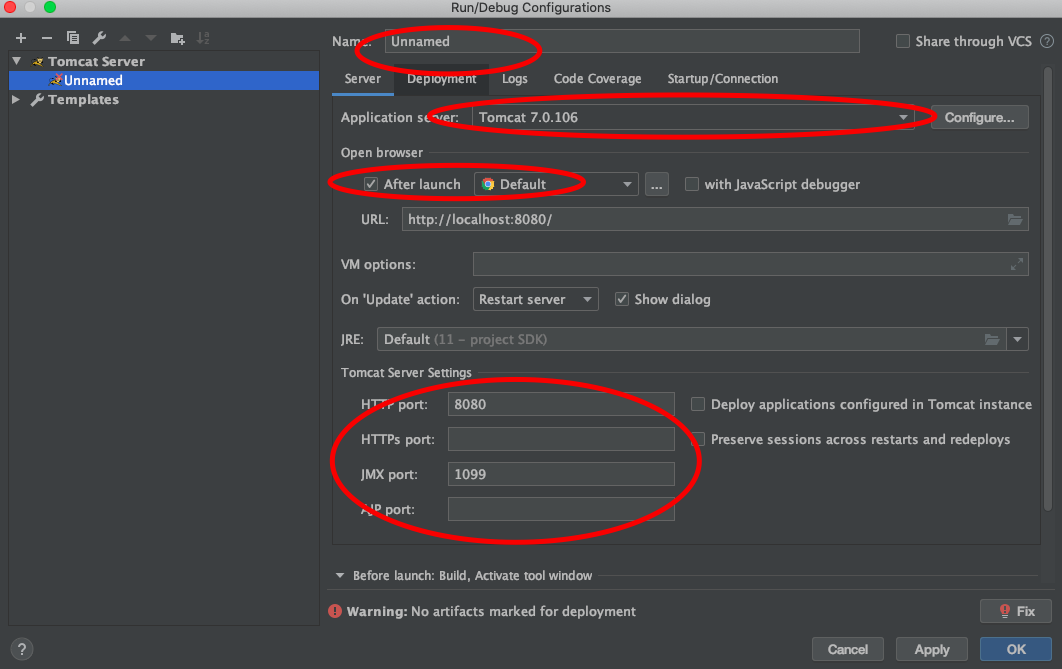The width and height of the screenshot is (1062, 669).
Task: Toggle Share through VCS checkbox
Action: pyautogui.click(x=903, y=41)
